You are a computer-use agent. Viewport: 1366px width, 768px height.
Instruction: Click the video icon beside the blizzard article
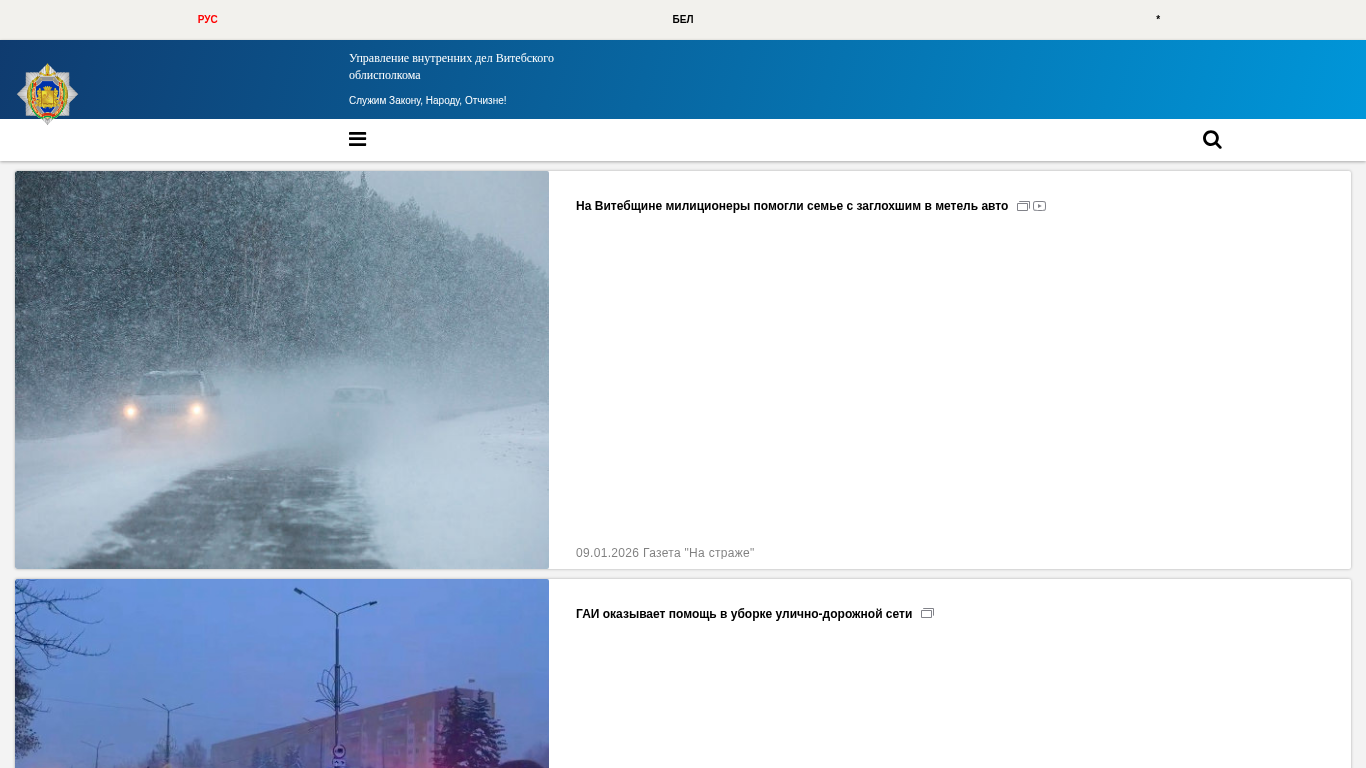[1040, 206]
